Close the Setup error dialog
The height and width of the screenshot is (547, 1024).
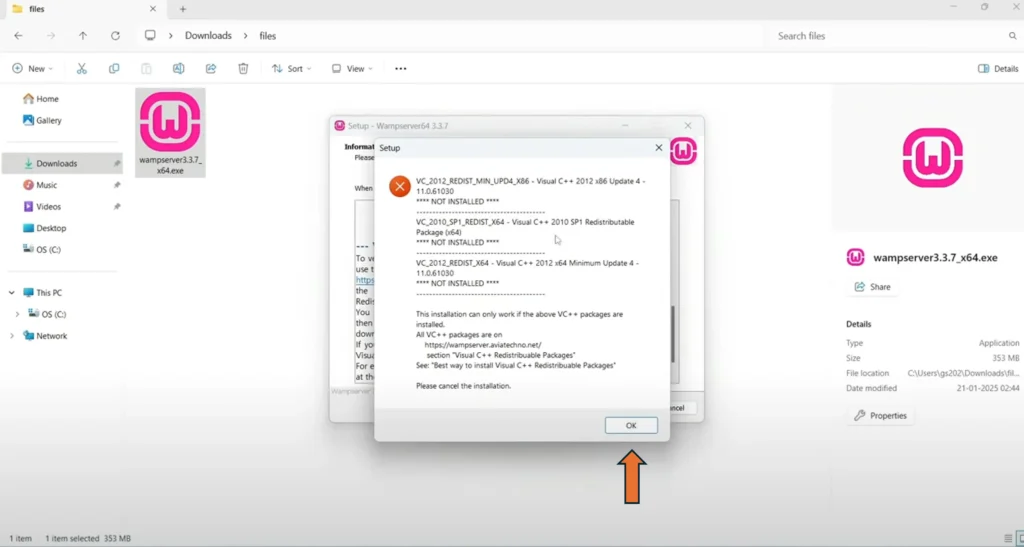658,148
